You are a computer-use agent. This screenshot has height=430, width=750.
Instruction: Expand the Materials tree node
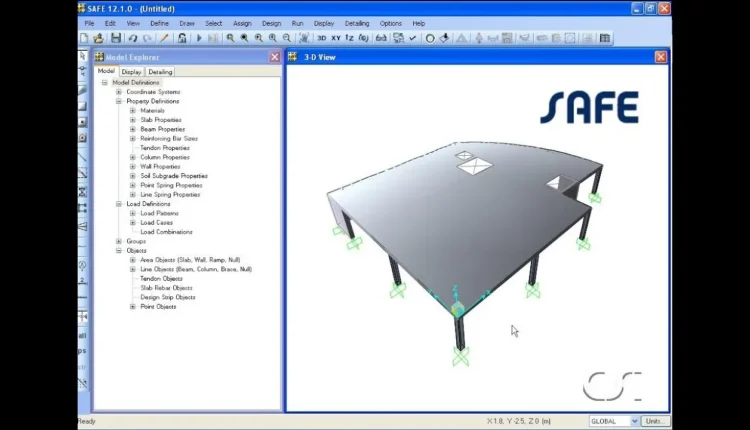(132, 110)
